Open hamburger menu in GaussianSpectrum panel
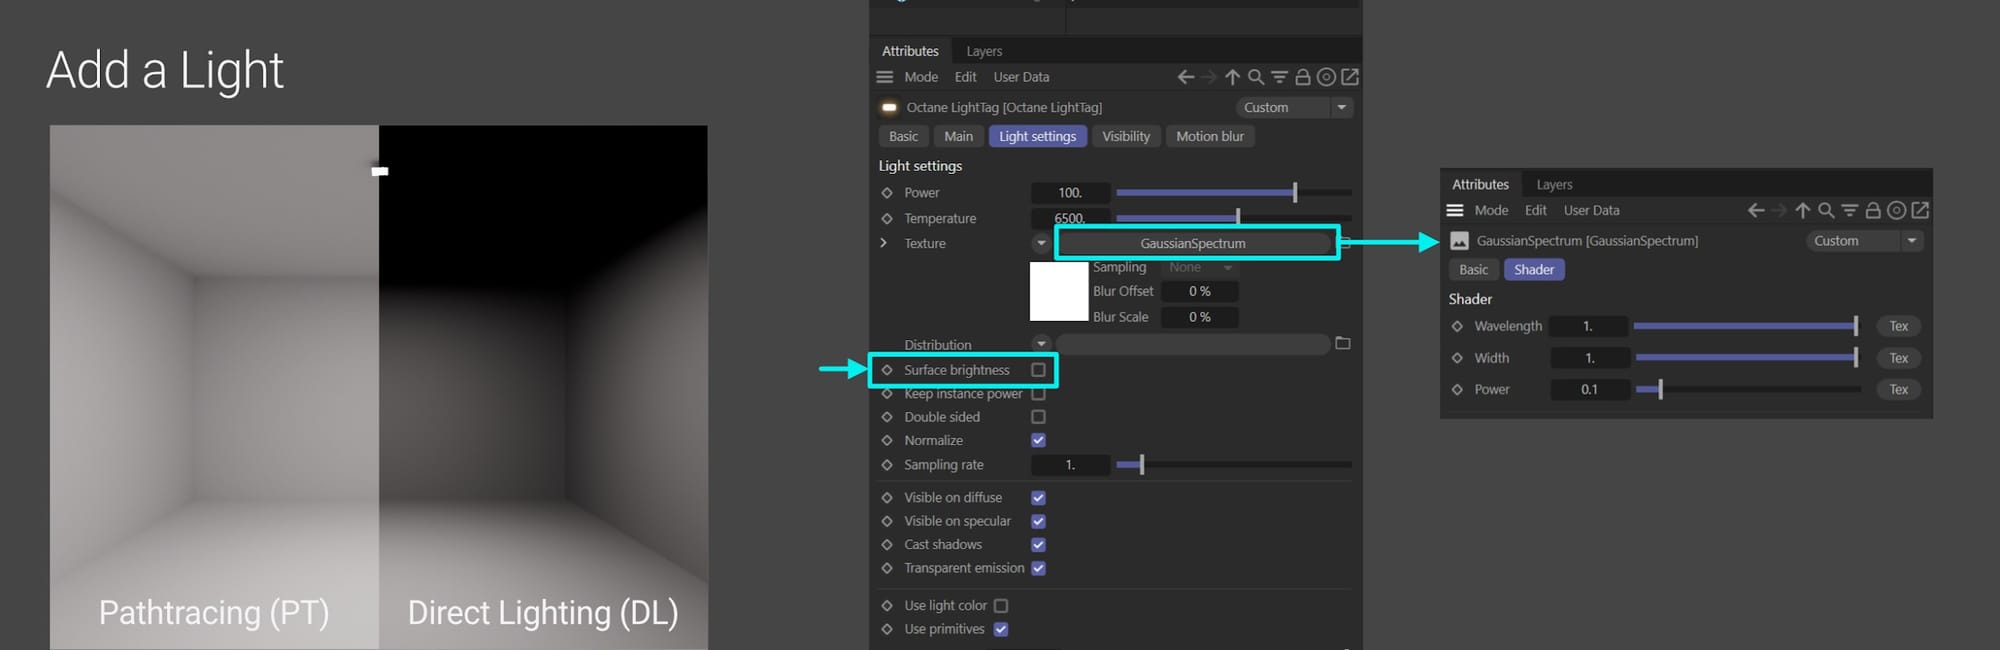This screenshot has height=650, width=2000. [x=1455, y=210]
